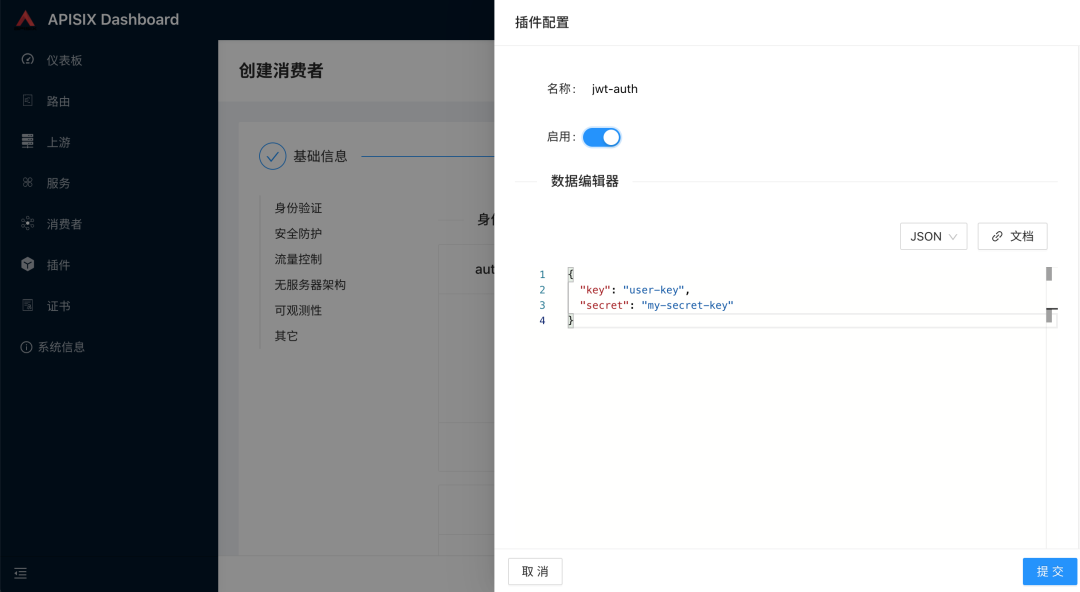Click the APISIX logo icon
The height and width of the screenshot is (592, 1080).
click(25, 19)
